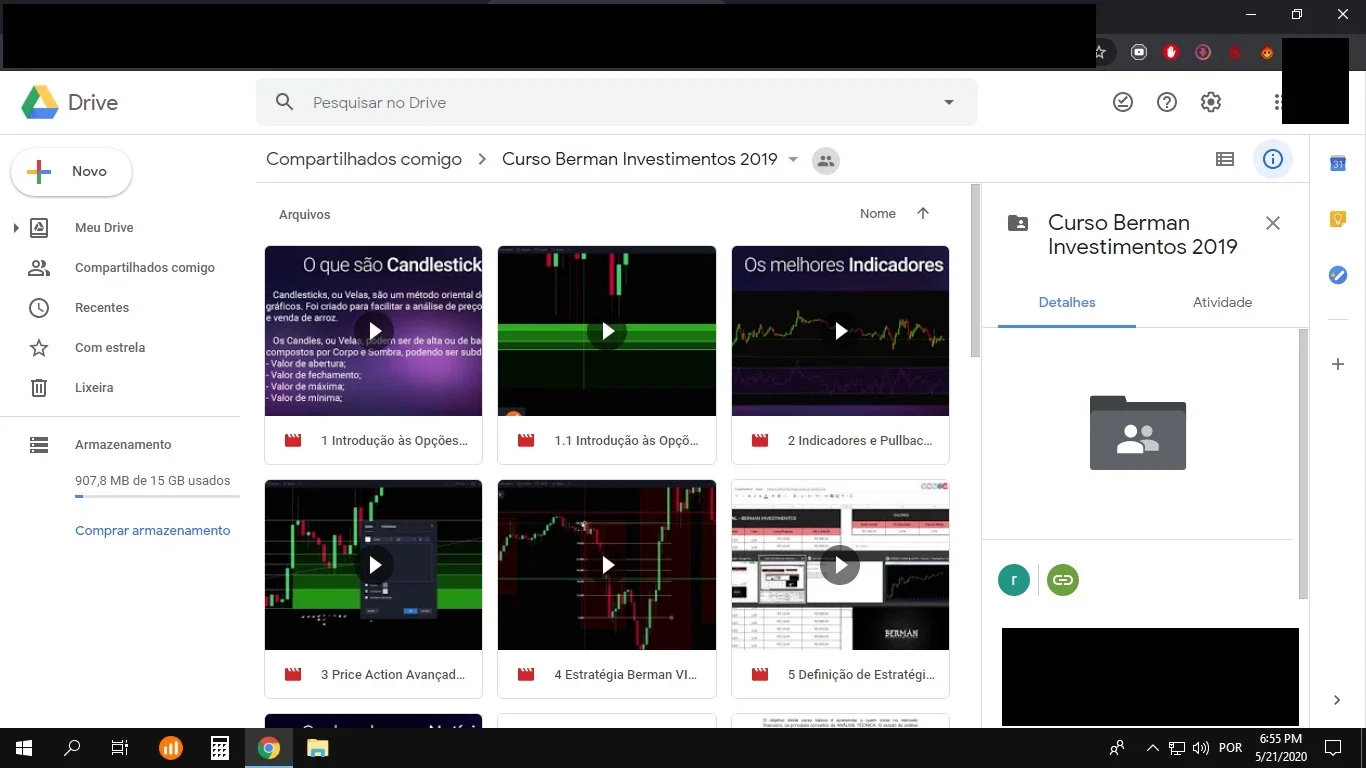The width and height of the screenshot is (1366, 768).
Task: Show hidden system tray icons
Action: [x=1152, y=748]
